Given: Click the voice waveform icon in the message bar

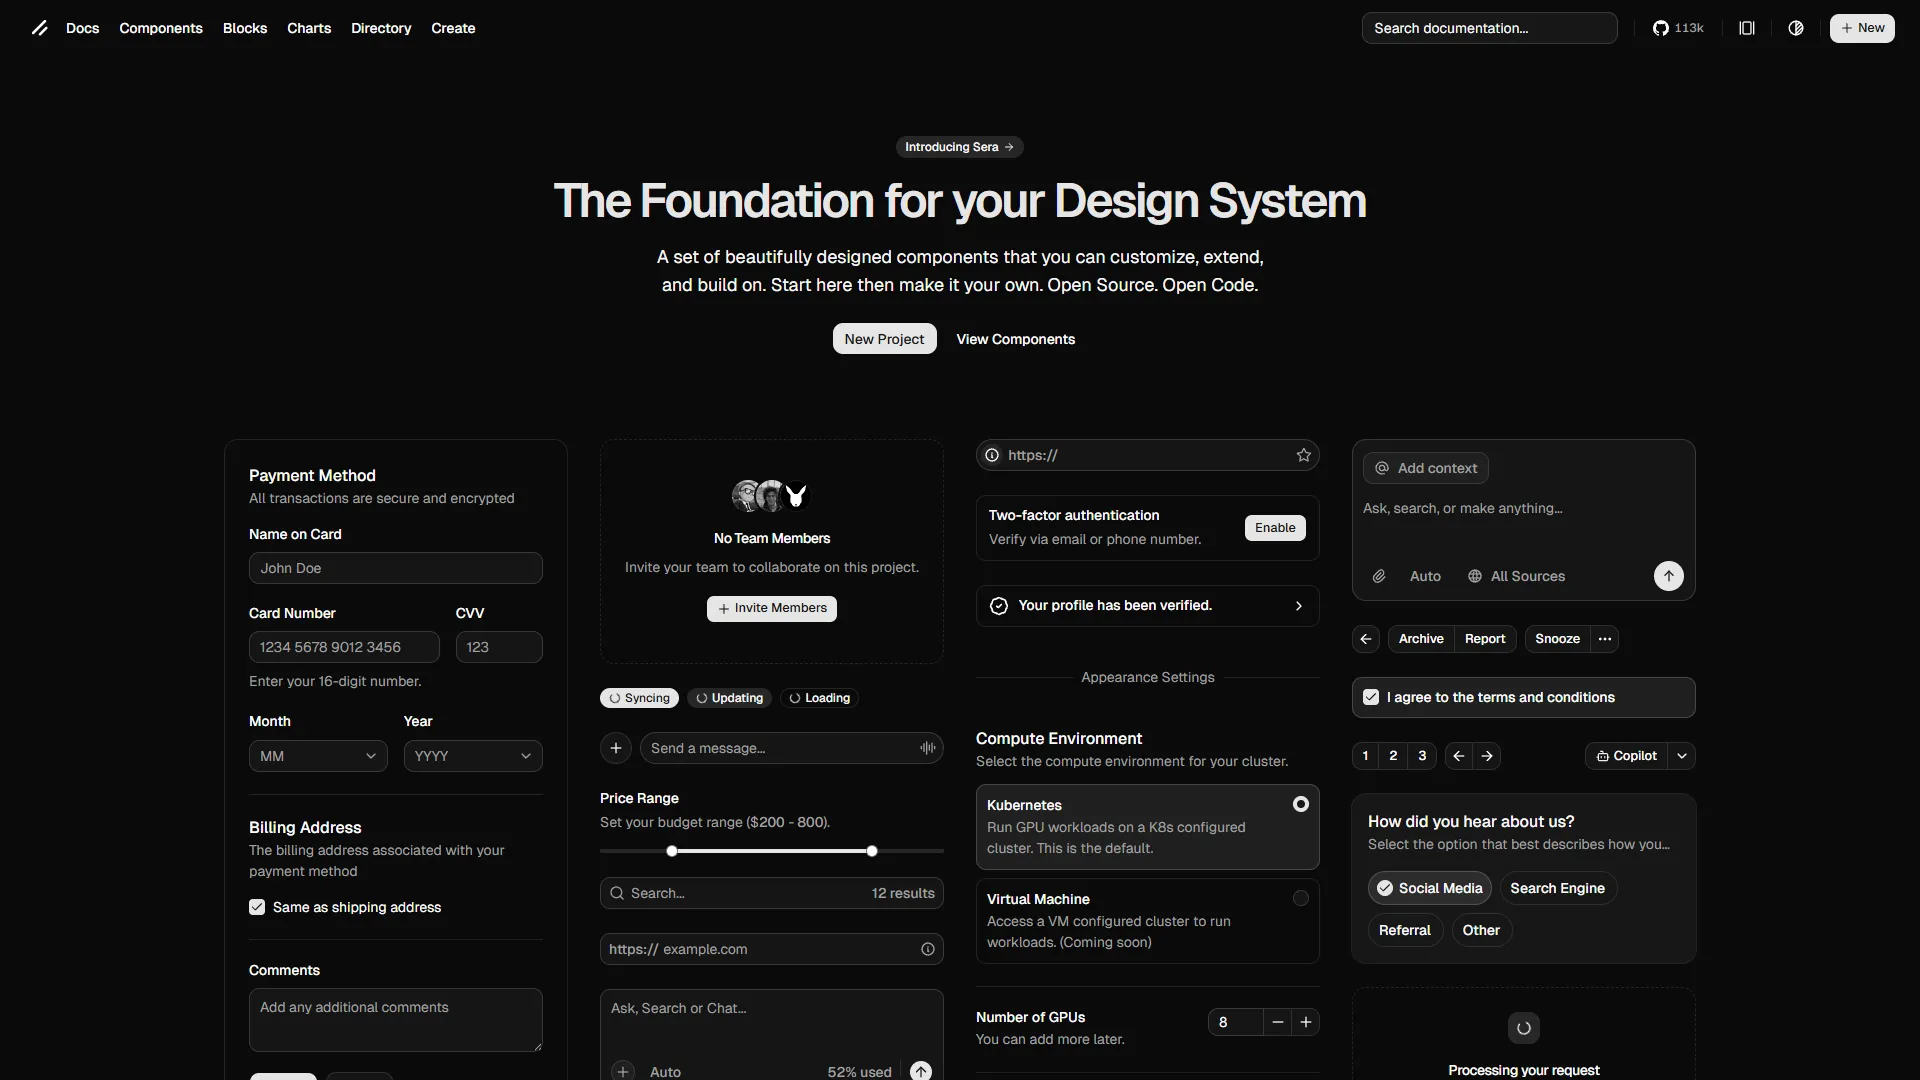Looking at the screenshot, I should pos(926,747).
